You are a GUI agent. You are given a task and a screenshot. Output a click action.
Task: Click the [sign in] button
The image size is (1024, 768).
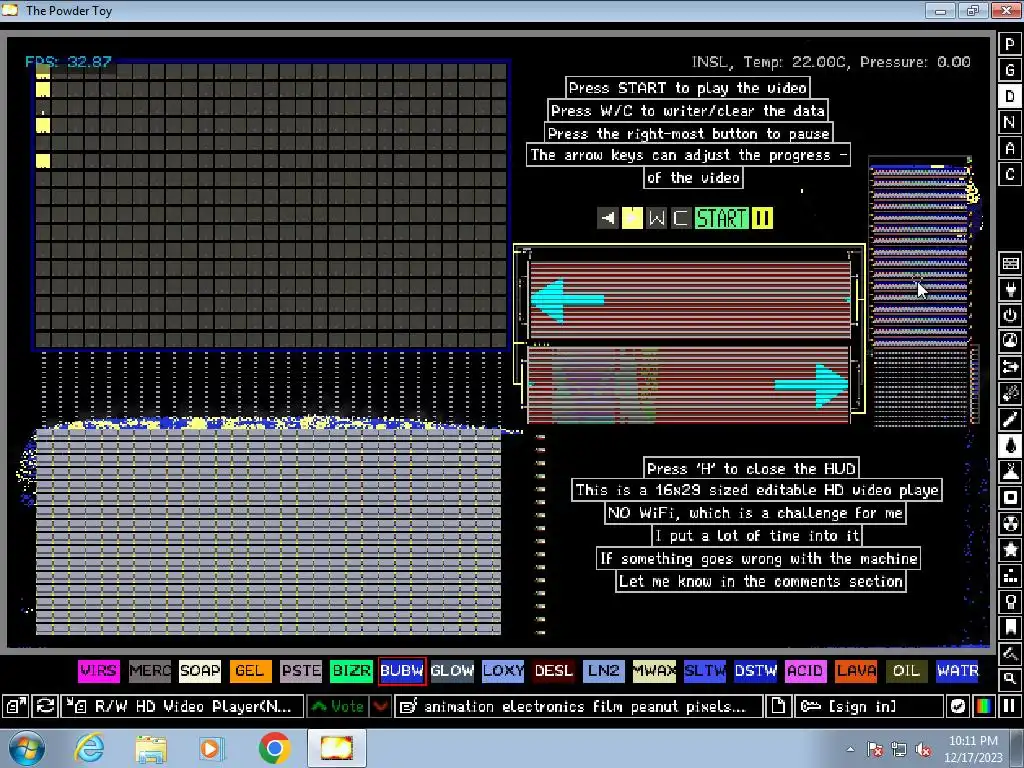[869, 706]
